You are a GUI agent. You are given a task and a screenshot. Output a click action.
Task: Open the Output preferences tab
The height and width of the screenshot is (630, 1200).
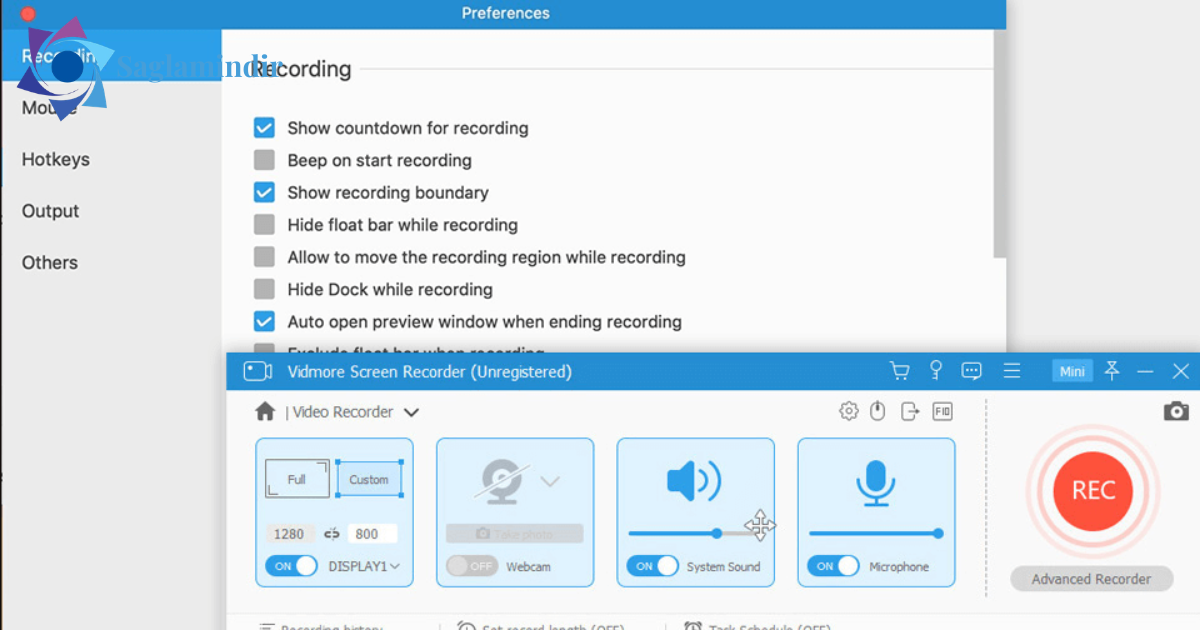click(50, 211)
